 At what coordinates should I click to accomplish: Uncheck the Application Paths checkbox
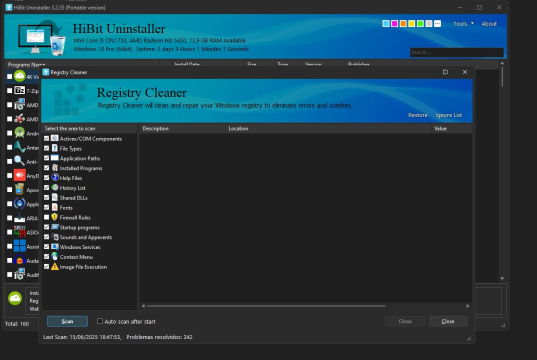[x=47, y=158]
